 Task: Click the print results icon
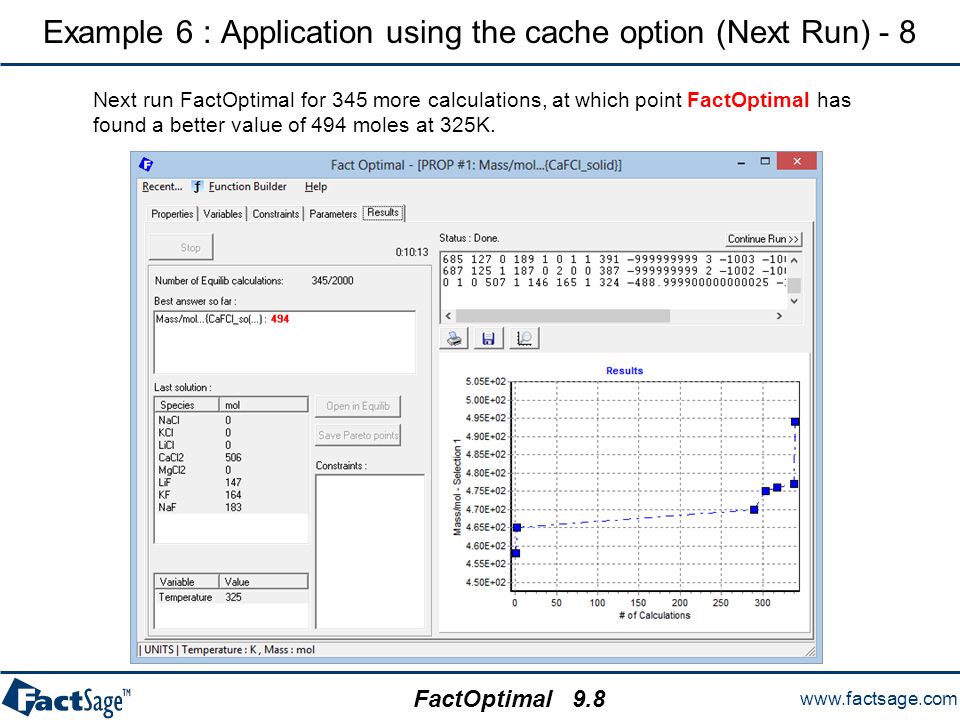(x=454, y=338)
